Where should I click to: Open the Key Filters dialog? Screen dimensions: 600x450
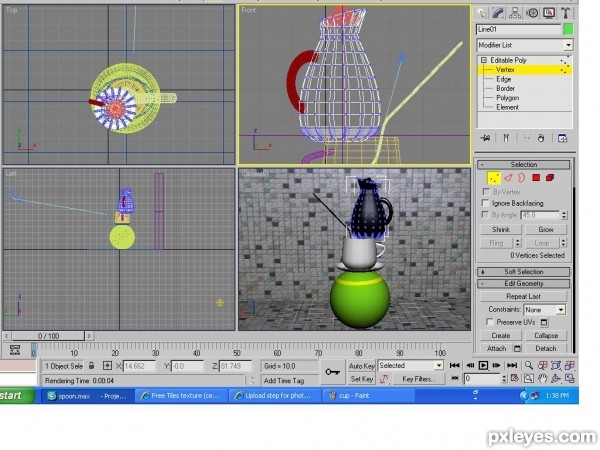(419, 379)
